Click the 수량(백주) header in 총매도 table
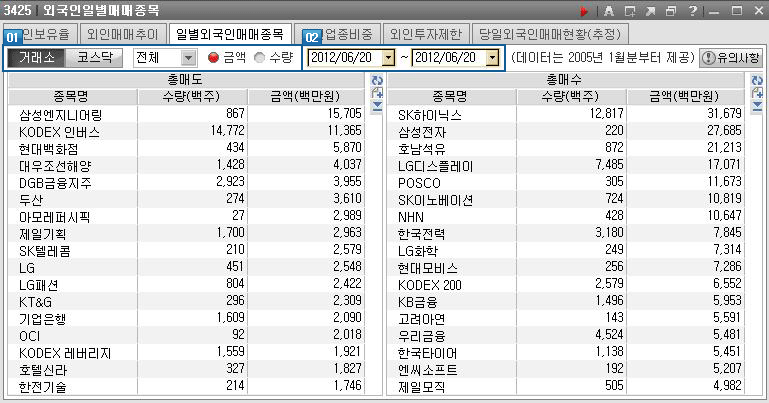 [x=192, y=97]
